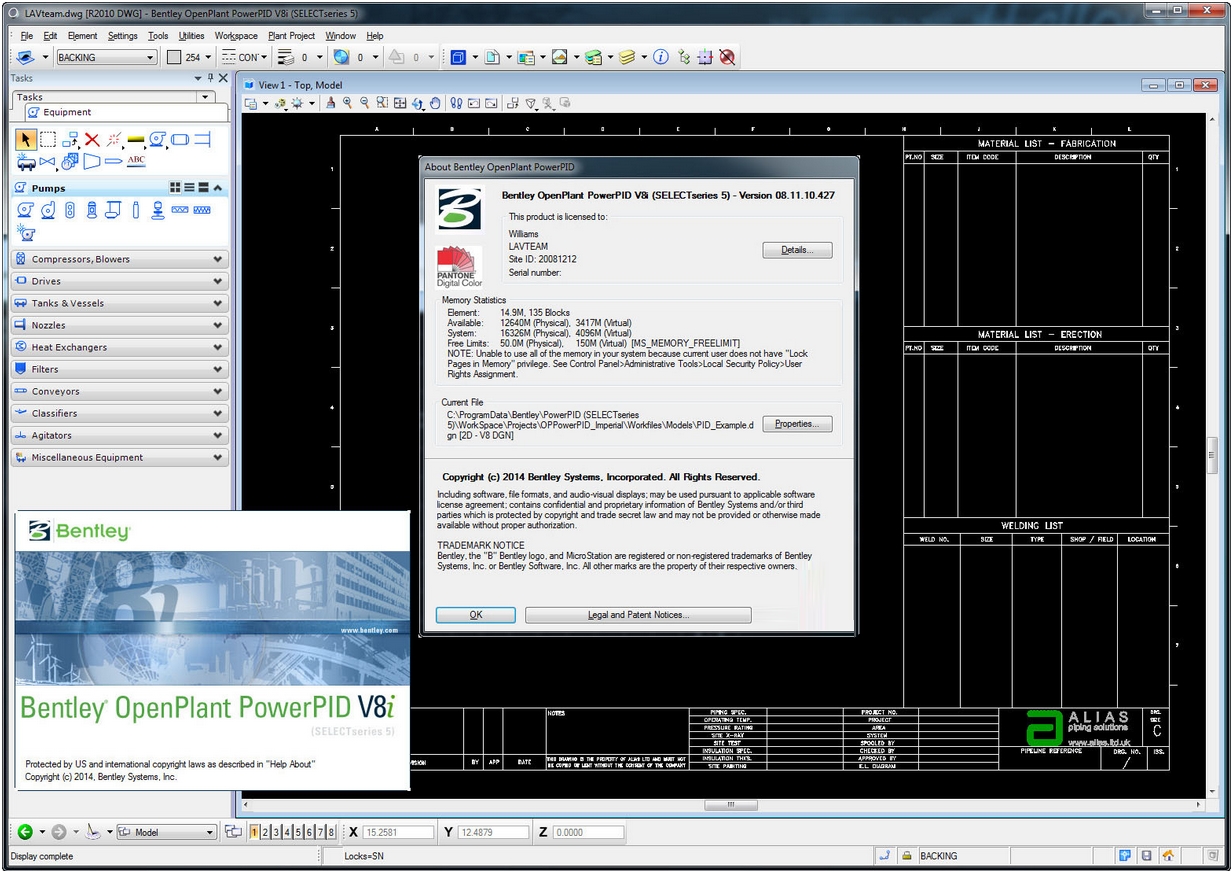
Task: Click the red X Delete Element tool
Action: (x=92, y=139)
